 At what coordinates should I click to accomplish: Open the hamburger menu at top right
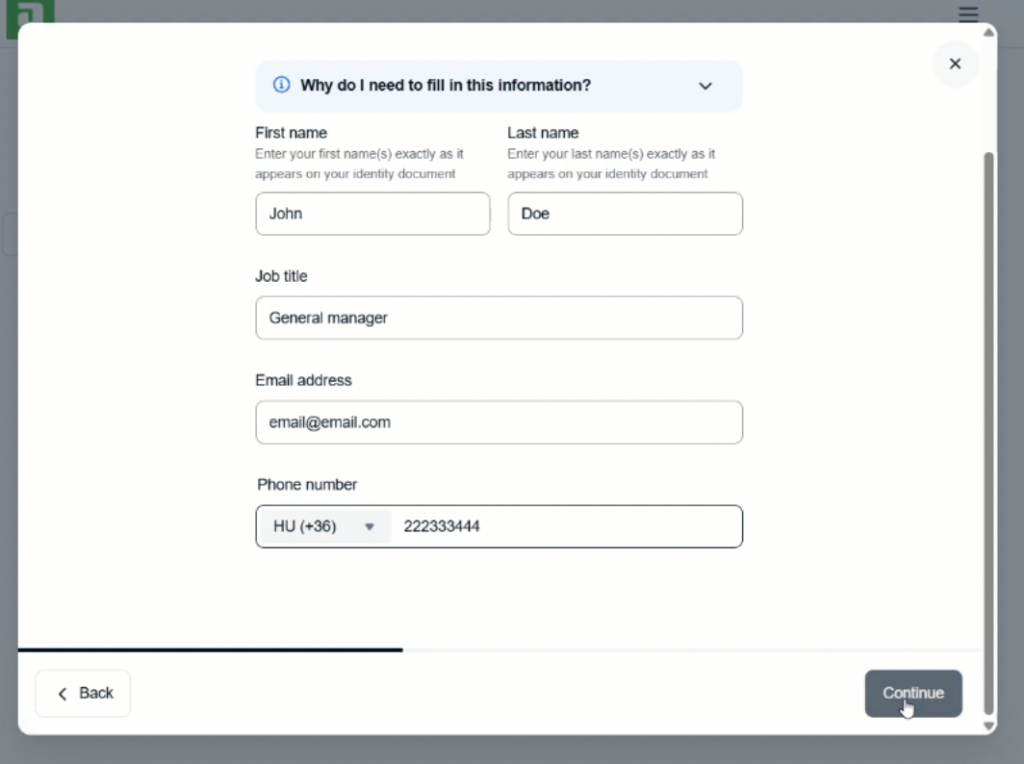[968, 13]
